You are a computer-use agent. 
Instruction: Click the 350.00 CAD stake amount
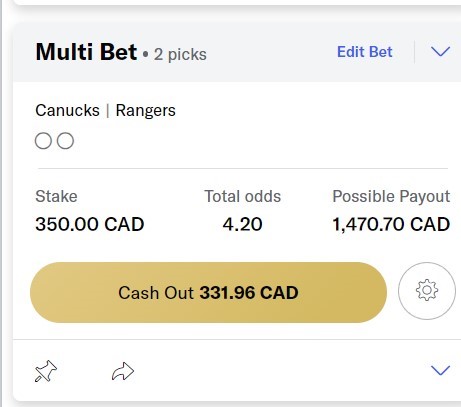click(90, 224)
